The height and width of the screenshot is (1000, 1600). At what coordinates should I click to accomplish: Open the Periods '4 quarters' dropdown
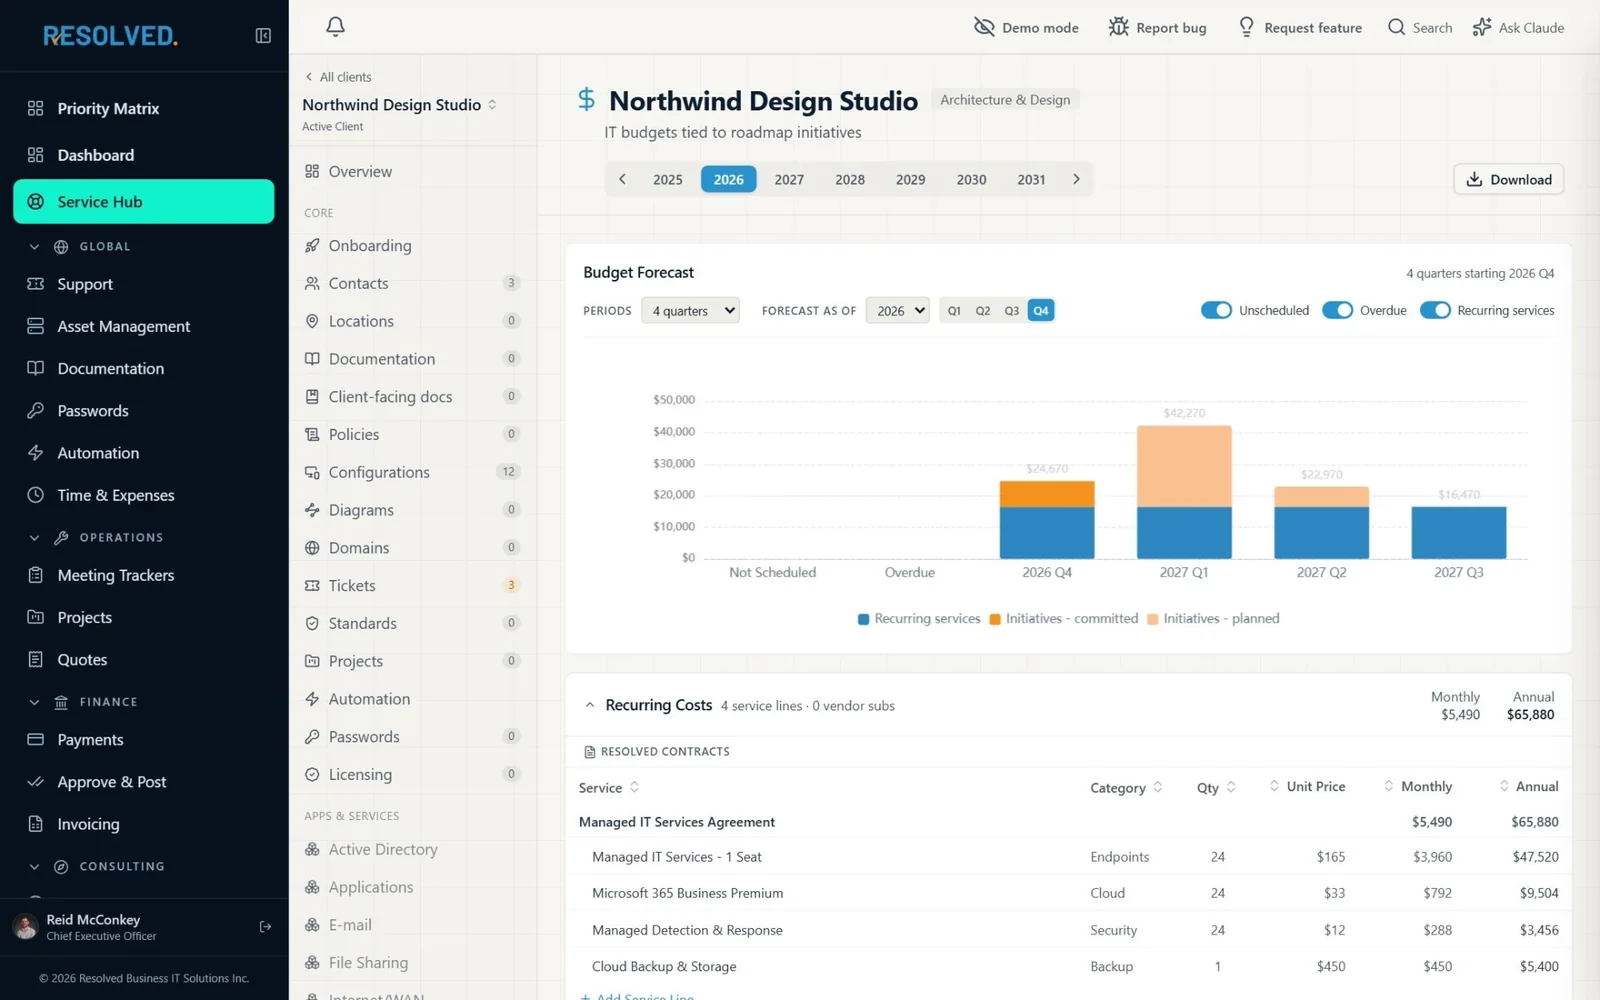pyautogui.click(x=691, y=311)
